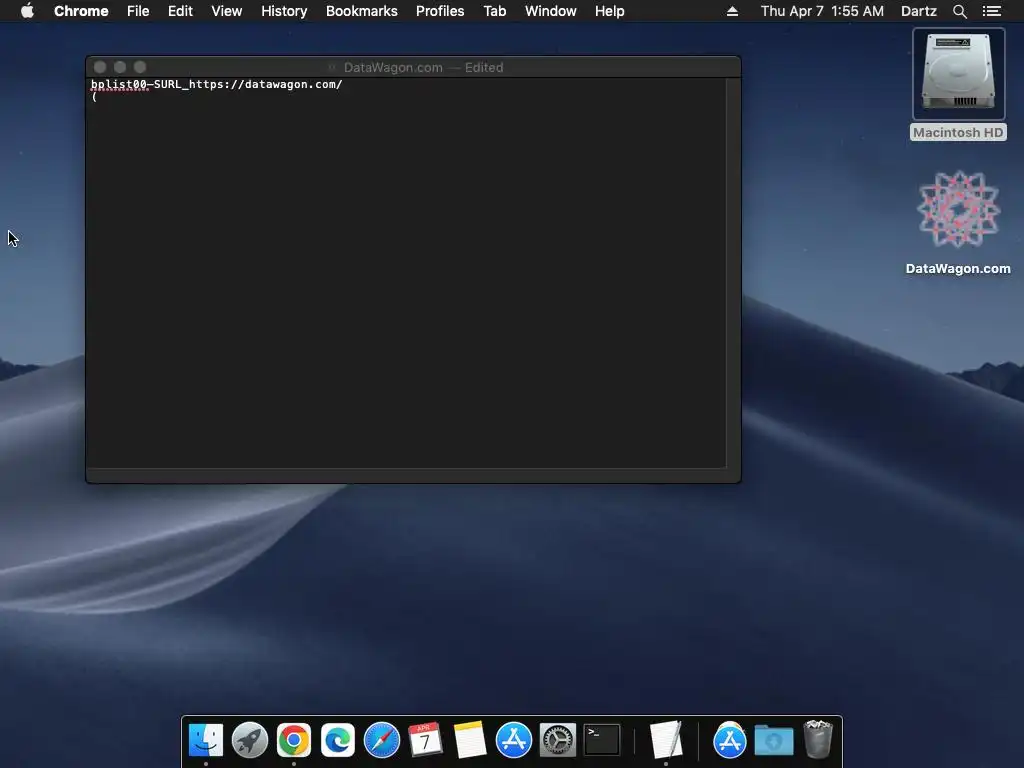This screenshot has width=1024, height=768.
Task: Open the View menu
Action: (x=227, y=11)
